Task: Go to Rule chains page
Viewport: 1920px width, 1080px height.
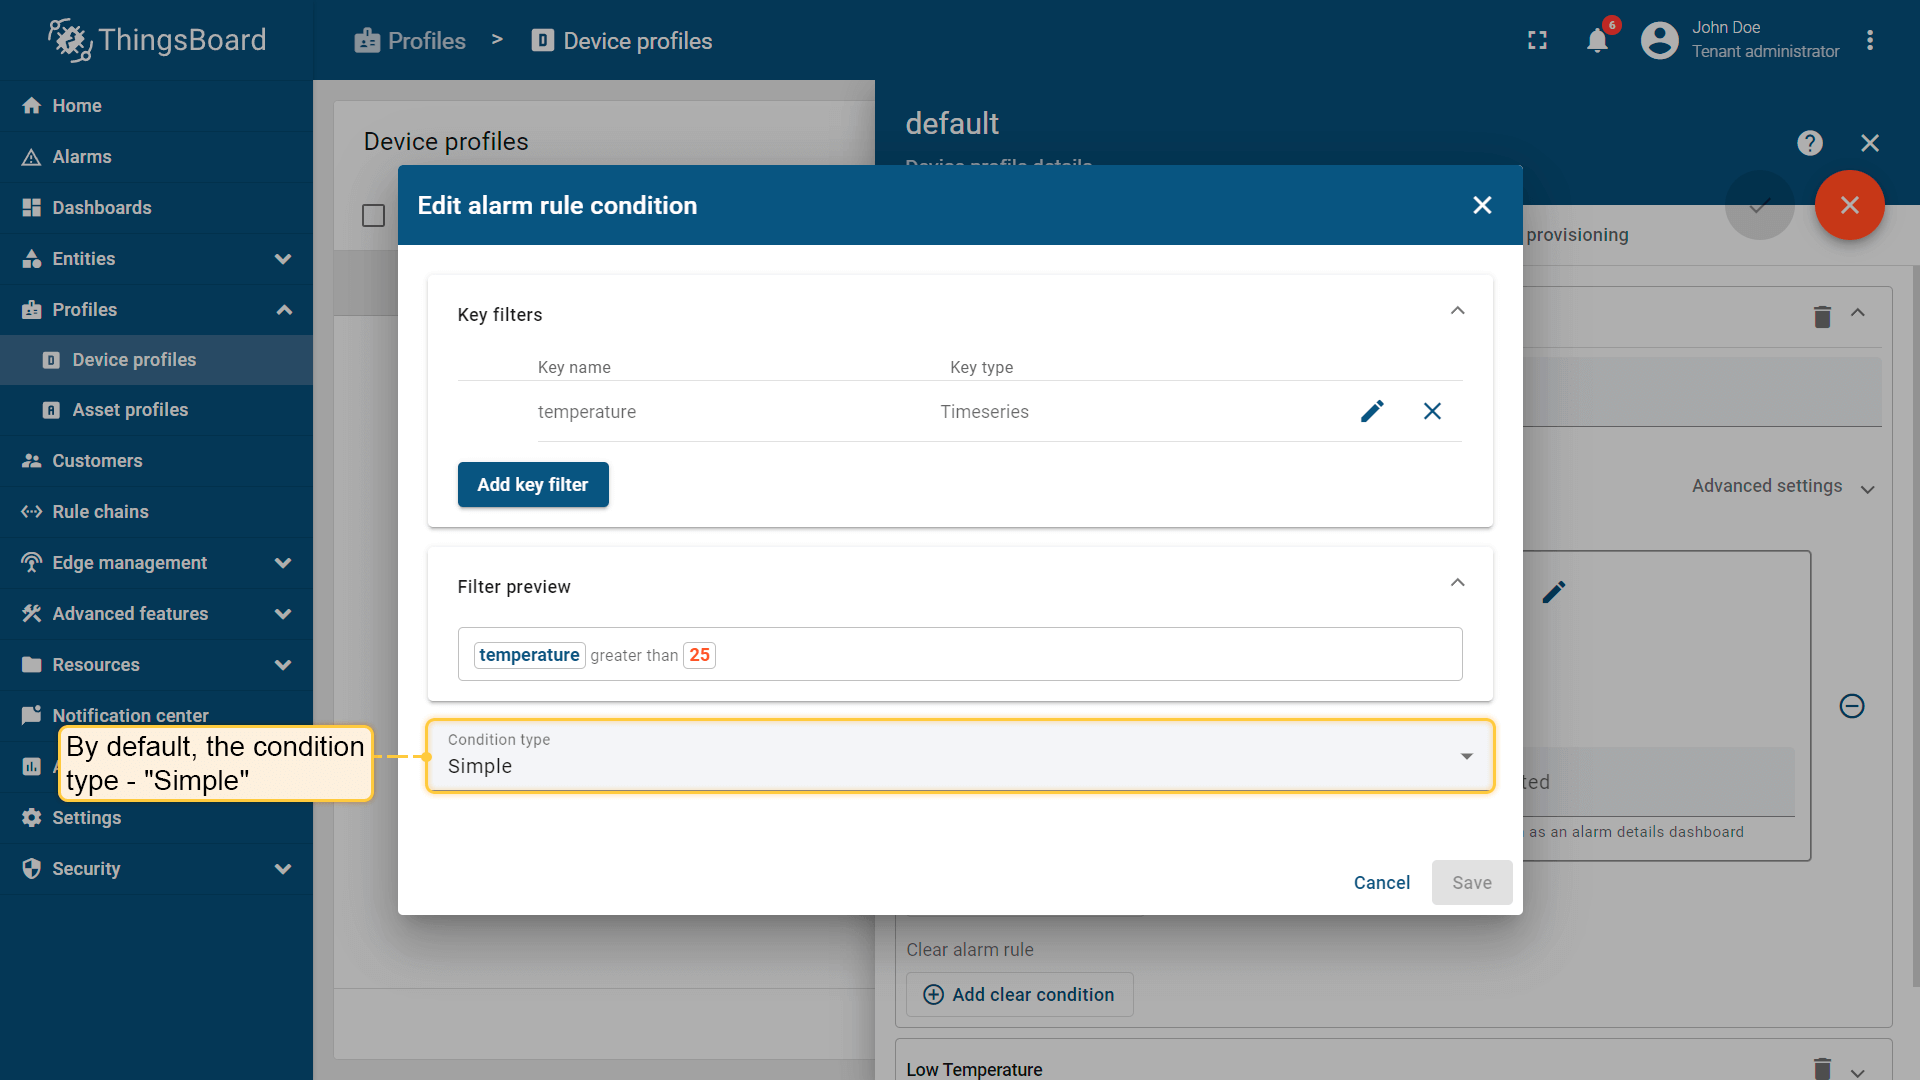Action: click(100, 512)
